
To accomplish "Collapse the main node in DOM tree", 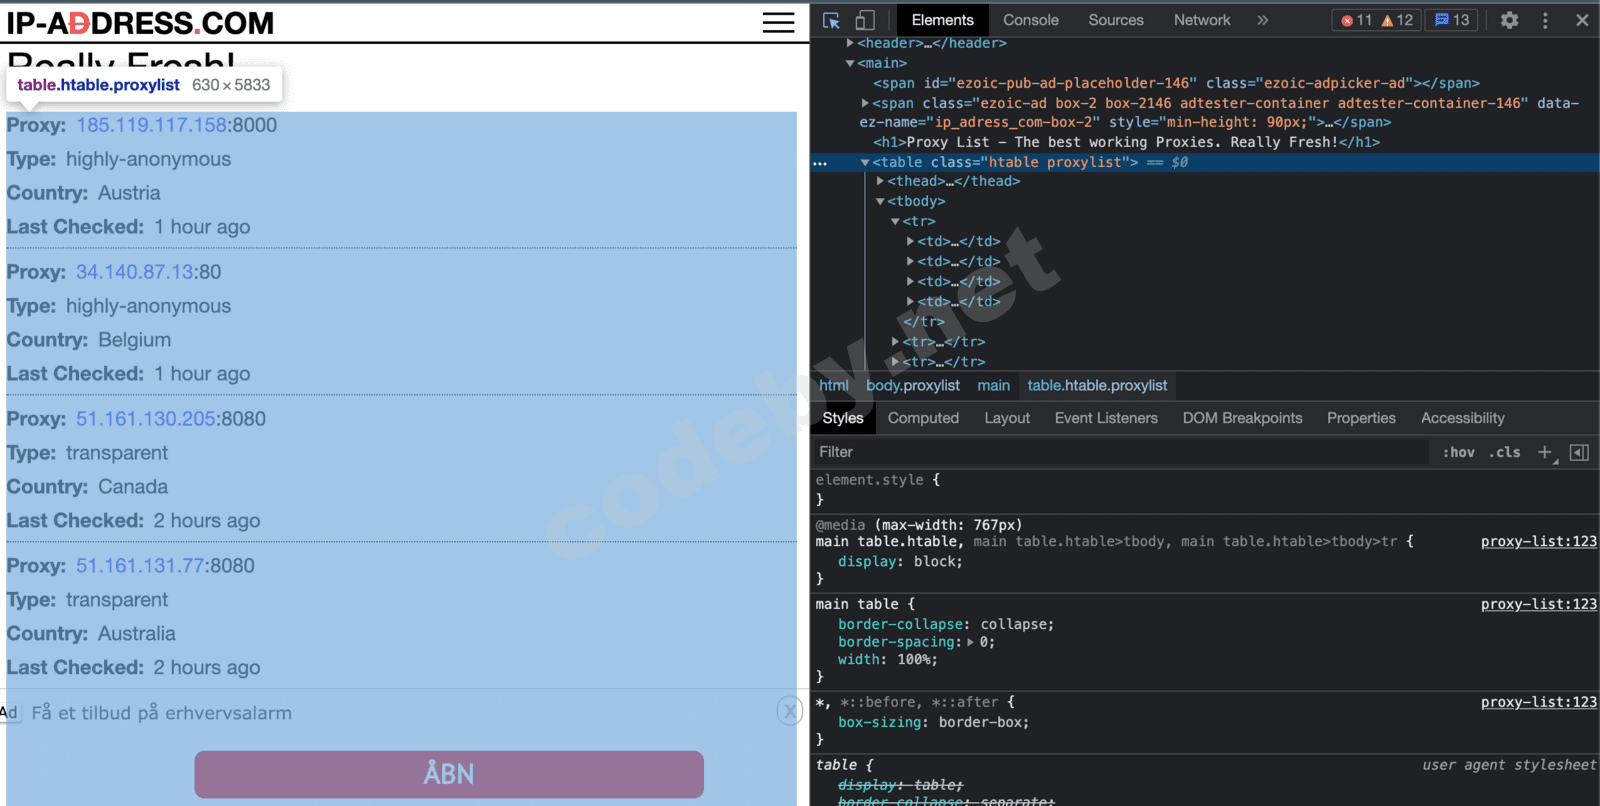I will click(850, 63).
